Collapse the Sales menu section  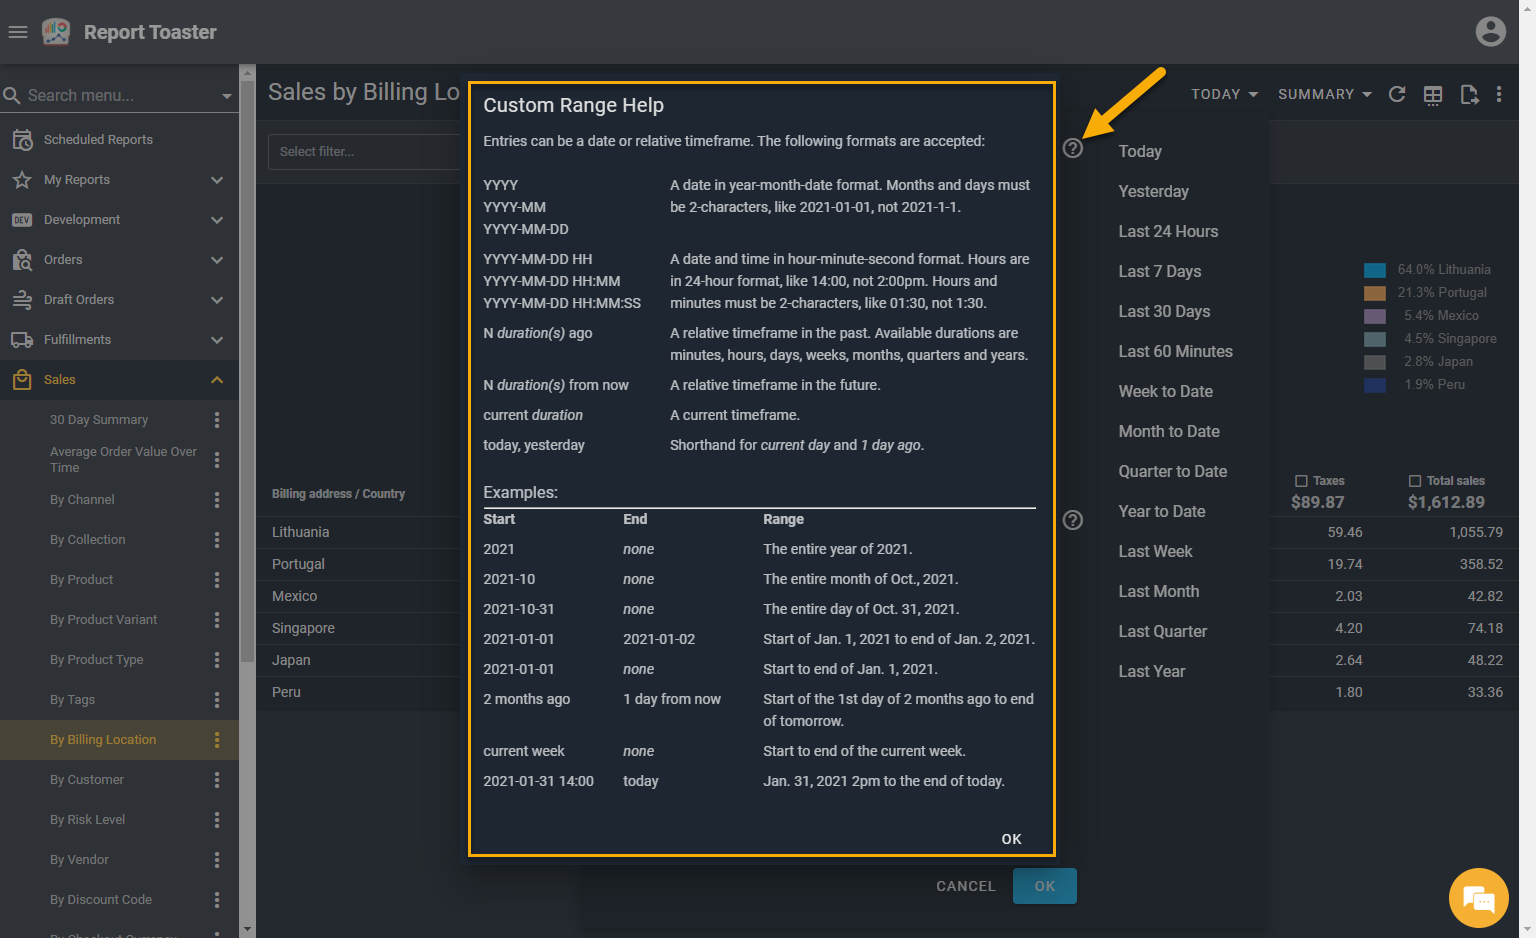tap(217, 380)
